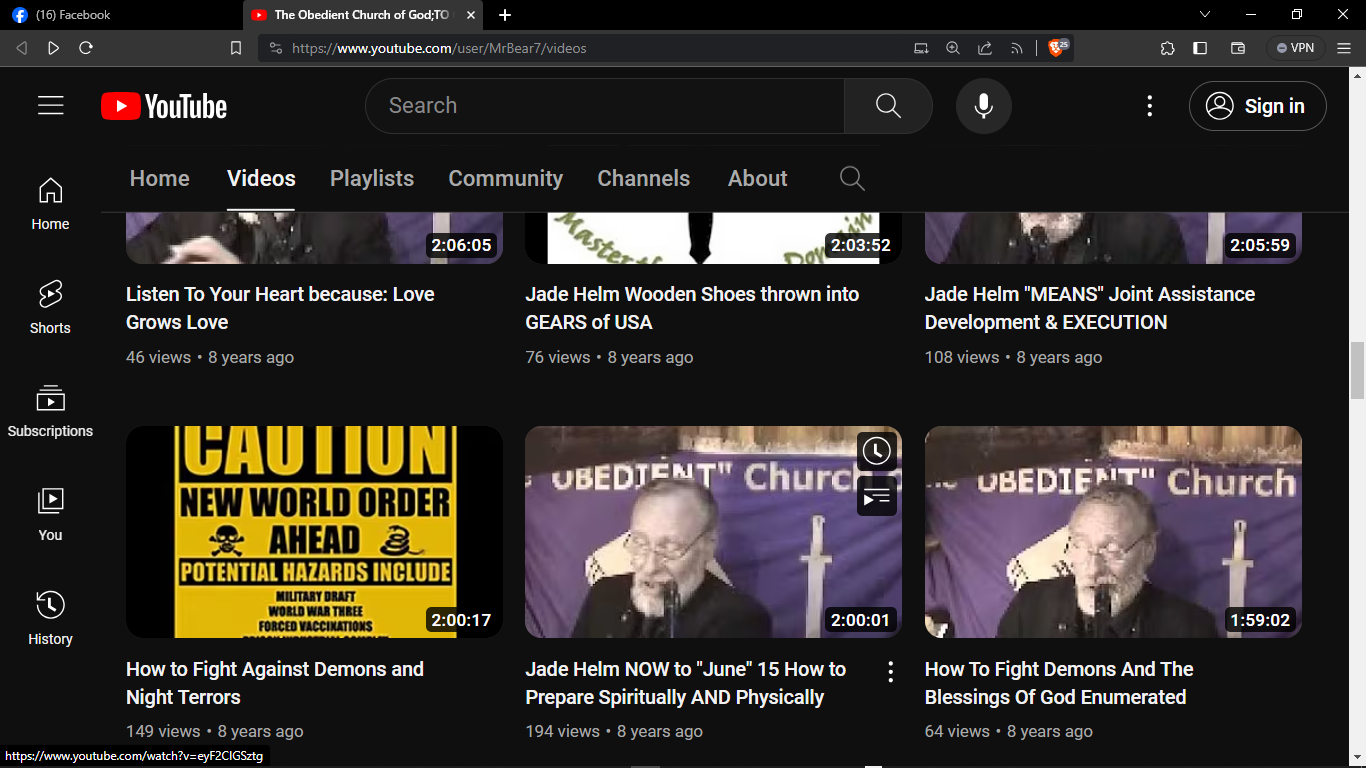Open the Community tab

[x=505, y=178]
